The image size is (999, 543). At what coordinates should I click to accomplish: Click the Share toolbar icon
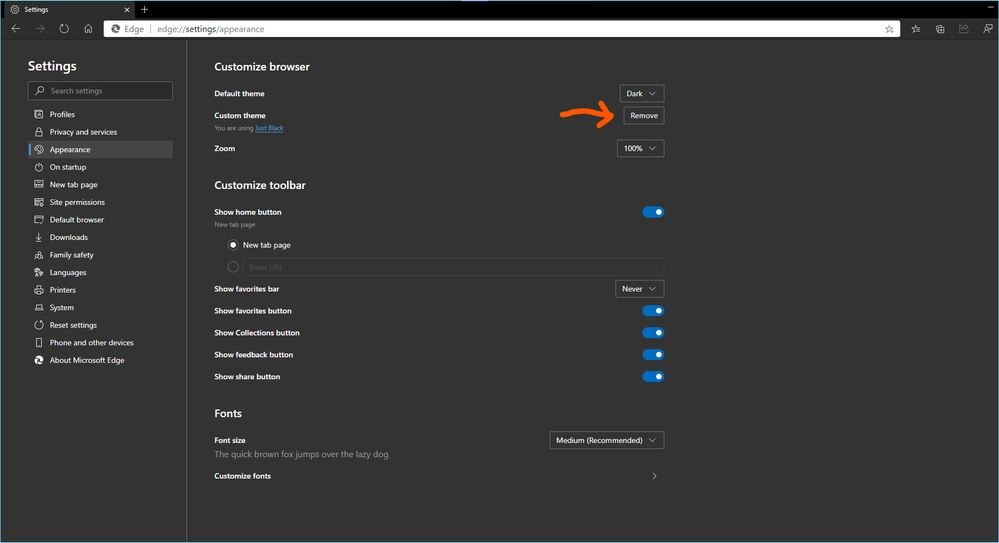(964, 29)
